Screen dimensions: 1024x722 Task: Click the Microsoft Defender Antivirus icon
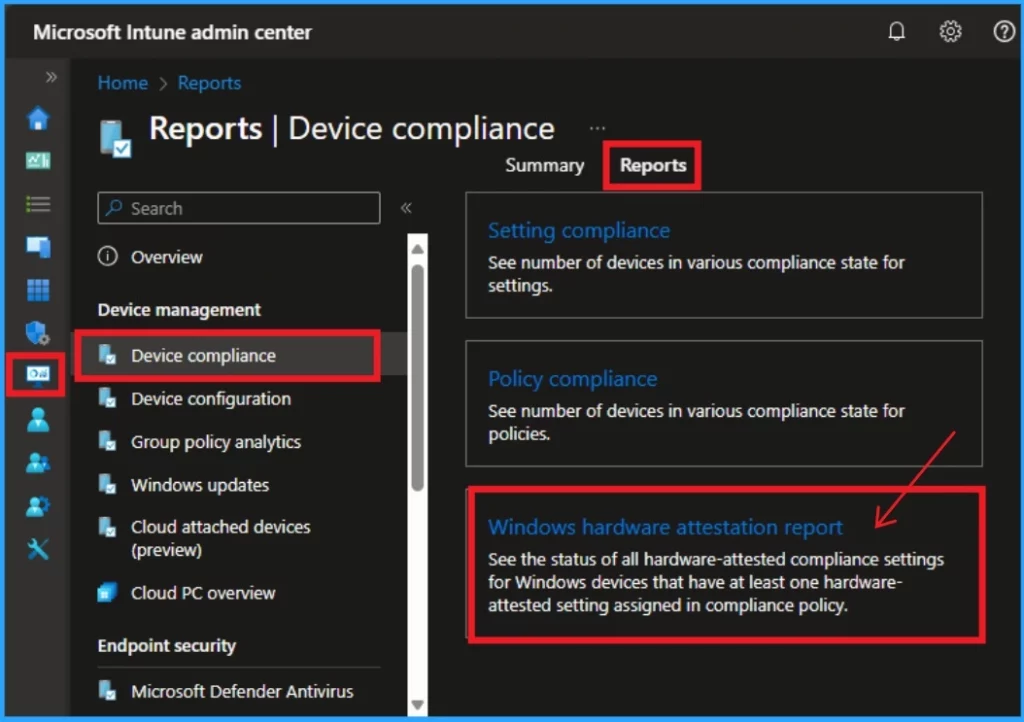click(108, 690)
